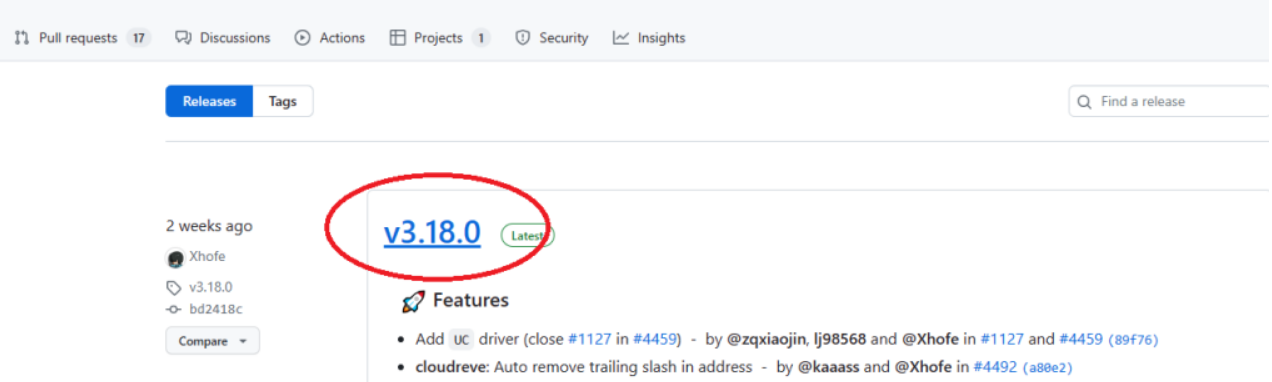
Task: Switch to the Tags view
Action: pos(283,101)
